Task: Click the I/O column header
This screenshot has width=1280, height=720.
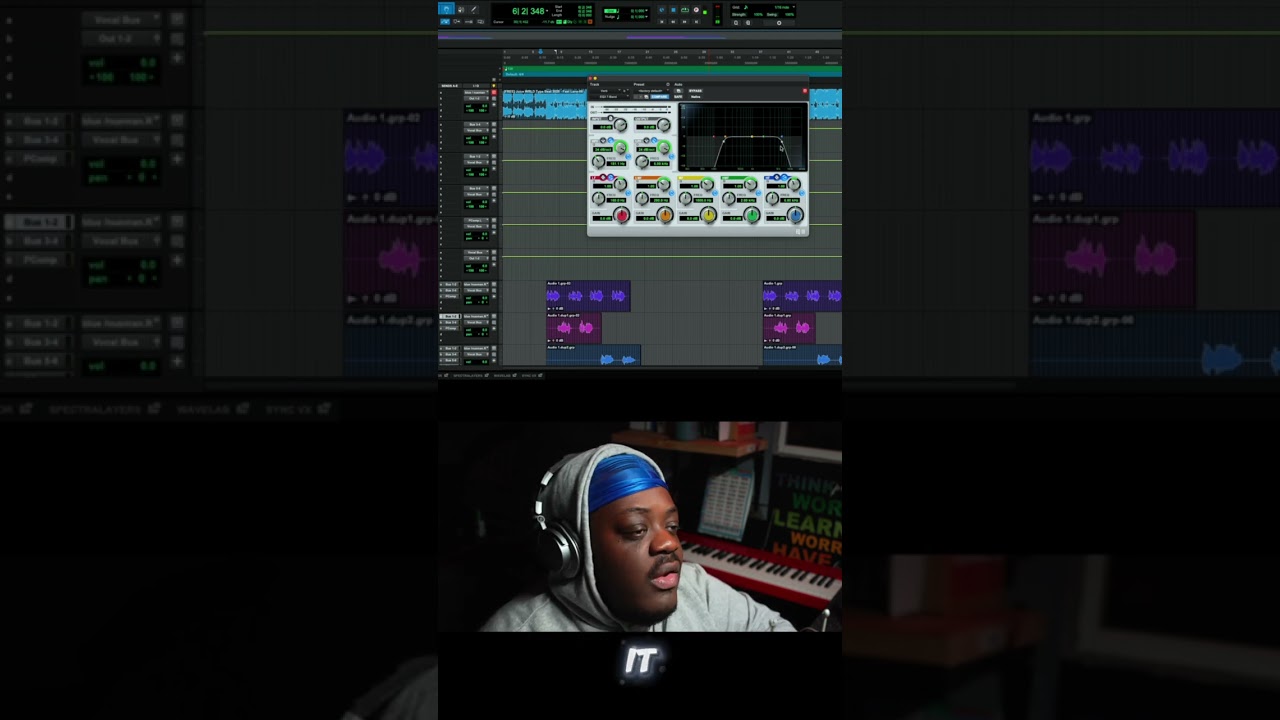Action: click(476, 86)
